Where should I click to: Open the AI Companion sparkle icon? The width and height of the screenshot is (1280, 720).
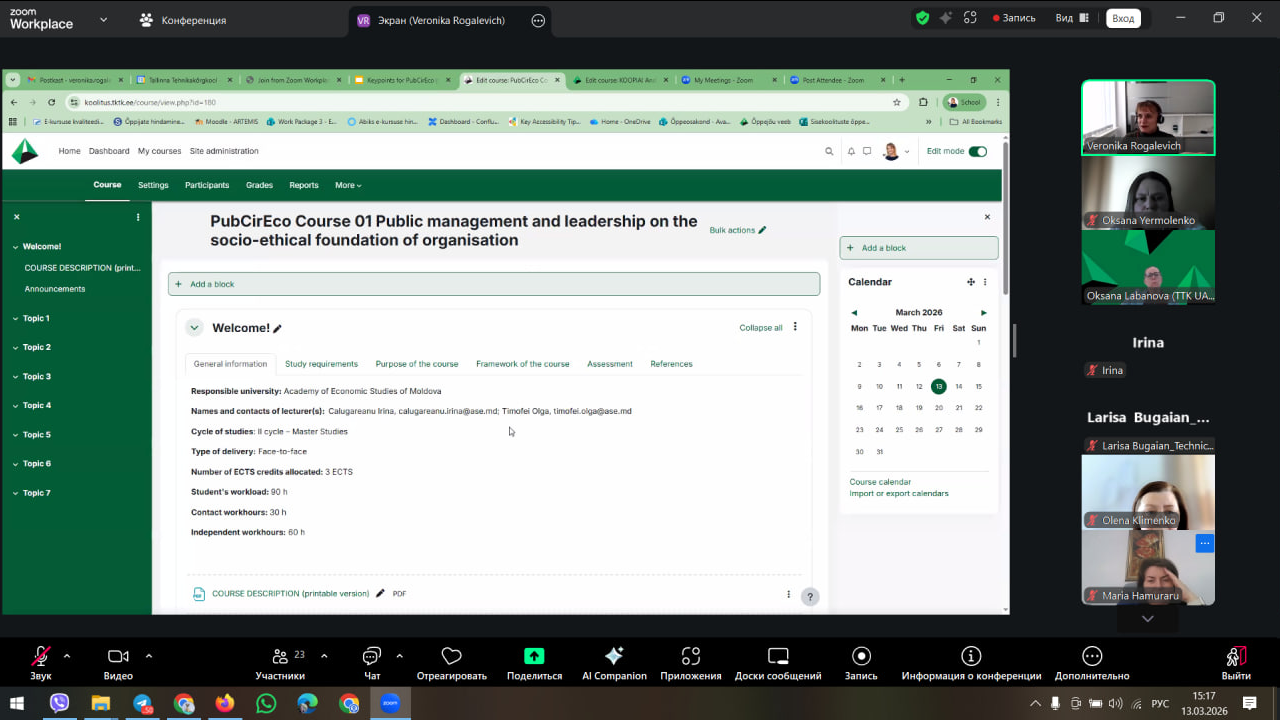(614, 657)
